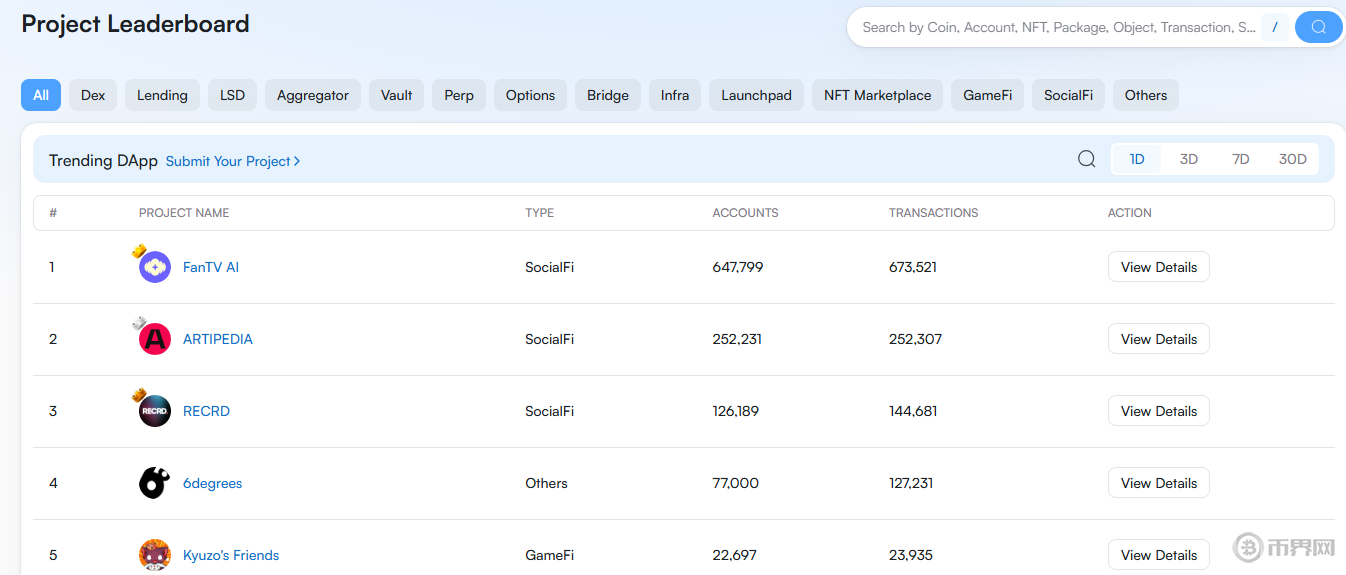
Task: Click the magnifier icon in Trending DApp bar
Action: pos(1086,159)
